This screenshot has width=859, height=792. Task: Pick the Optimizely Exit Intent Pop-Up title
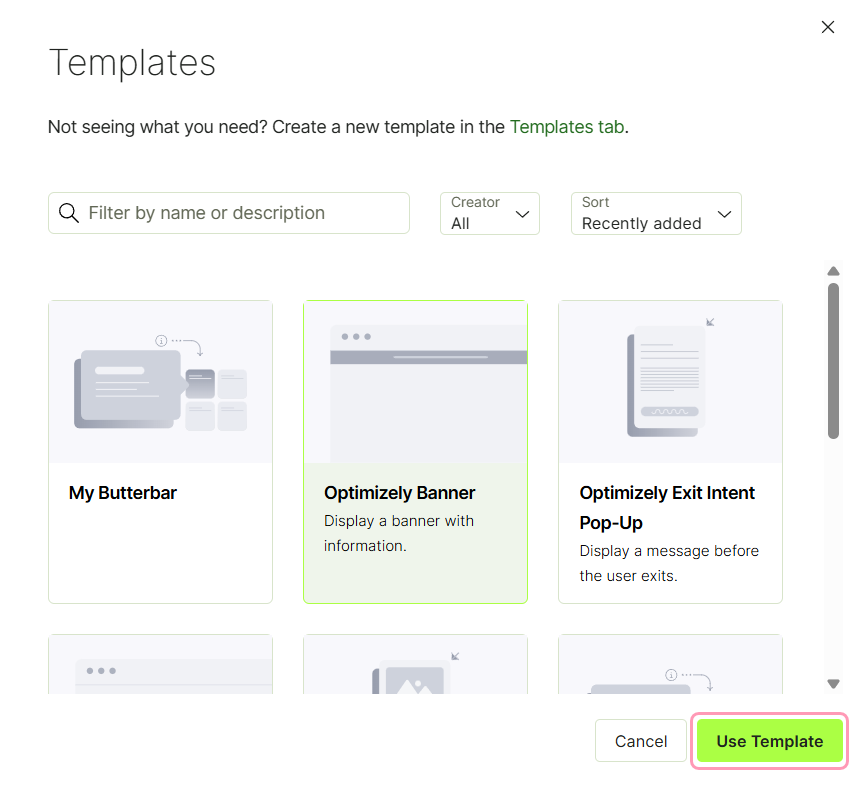coord(667,508)
